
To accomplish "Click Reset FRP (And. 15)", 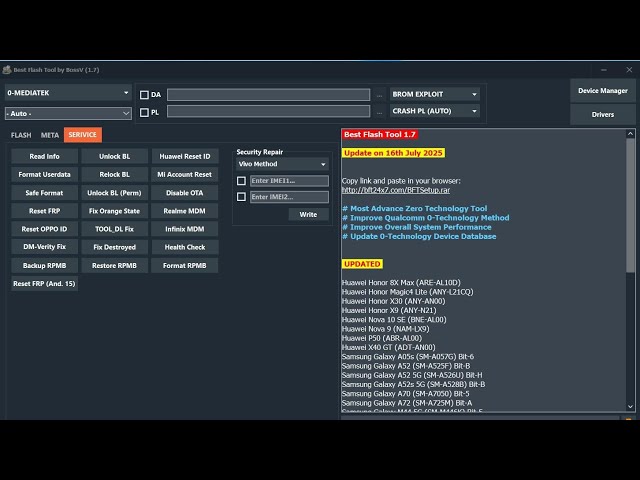I will pos(44,283).
